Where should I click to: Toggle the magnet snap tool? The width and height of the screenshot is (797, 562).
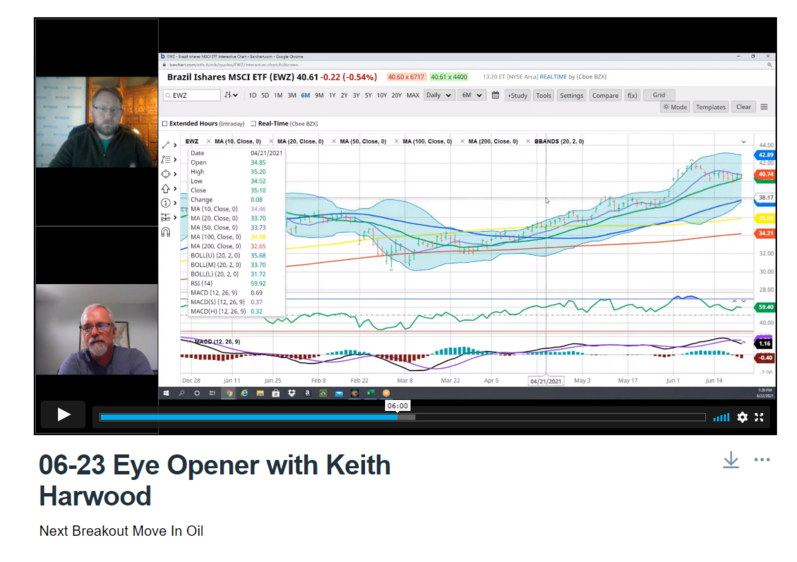tap(166, 232)
